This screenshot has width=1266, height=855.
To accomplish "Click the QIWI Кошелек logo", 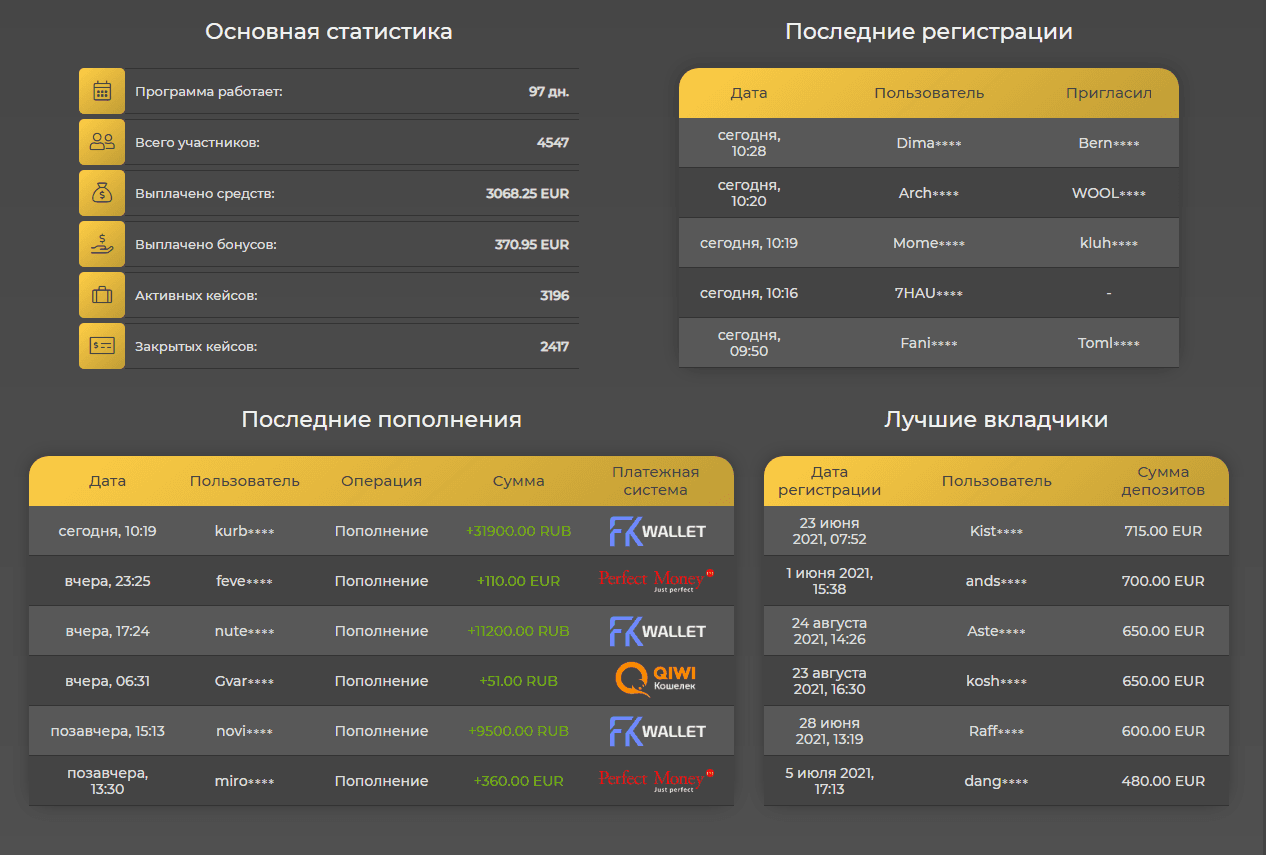I will (656, 680).
